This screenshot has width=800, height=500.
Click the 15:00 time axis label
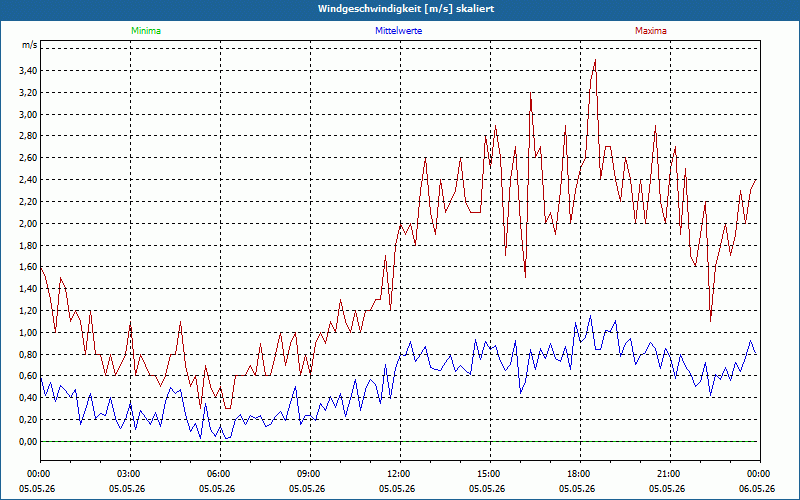490,474
